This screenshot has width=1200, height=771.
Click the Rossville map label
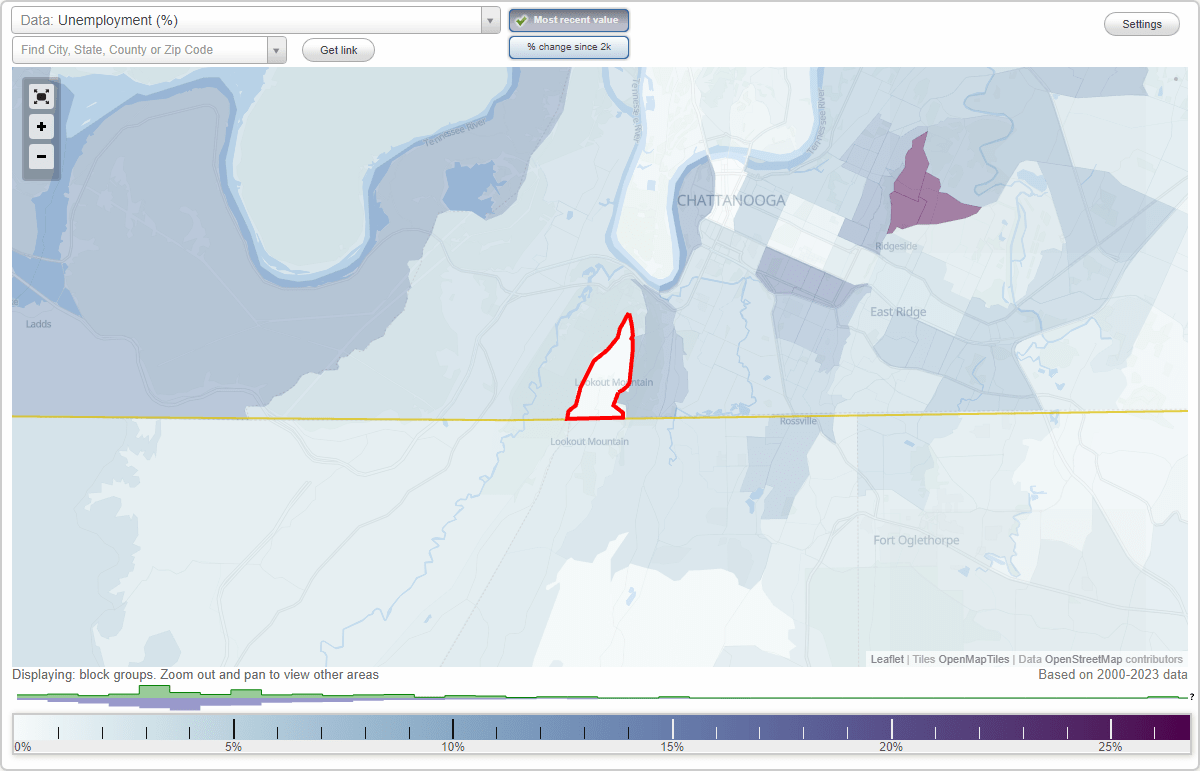pos(798,421)
